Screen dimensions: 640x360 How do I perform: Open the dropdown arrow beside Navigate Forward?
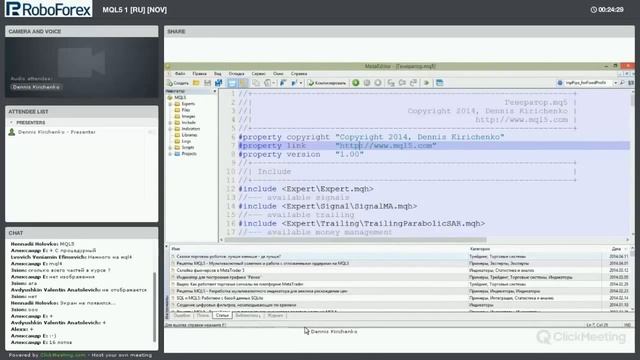pyautogui.click(x=301, y=83)
